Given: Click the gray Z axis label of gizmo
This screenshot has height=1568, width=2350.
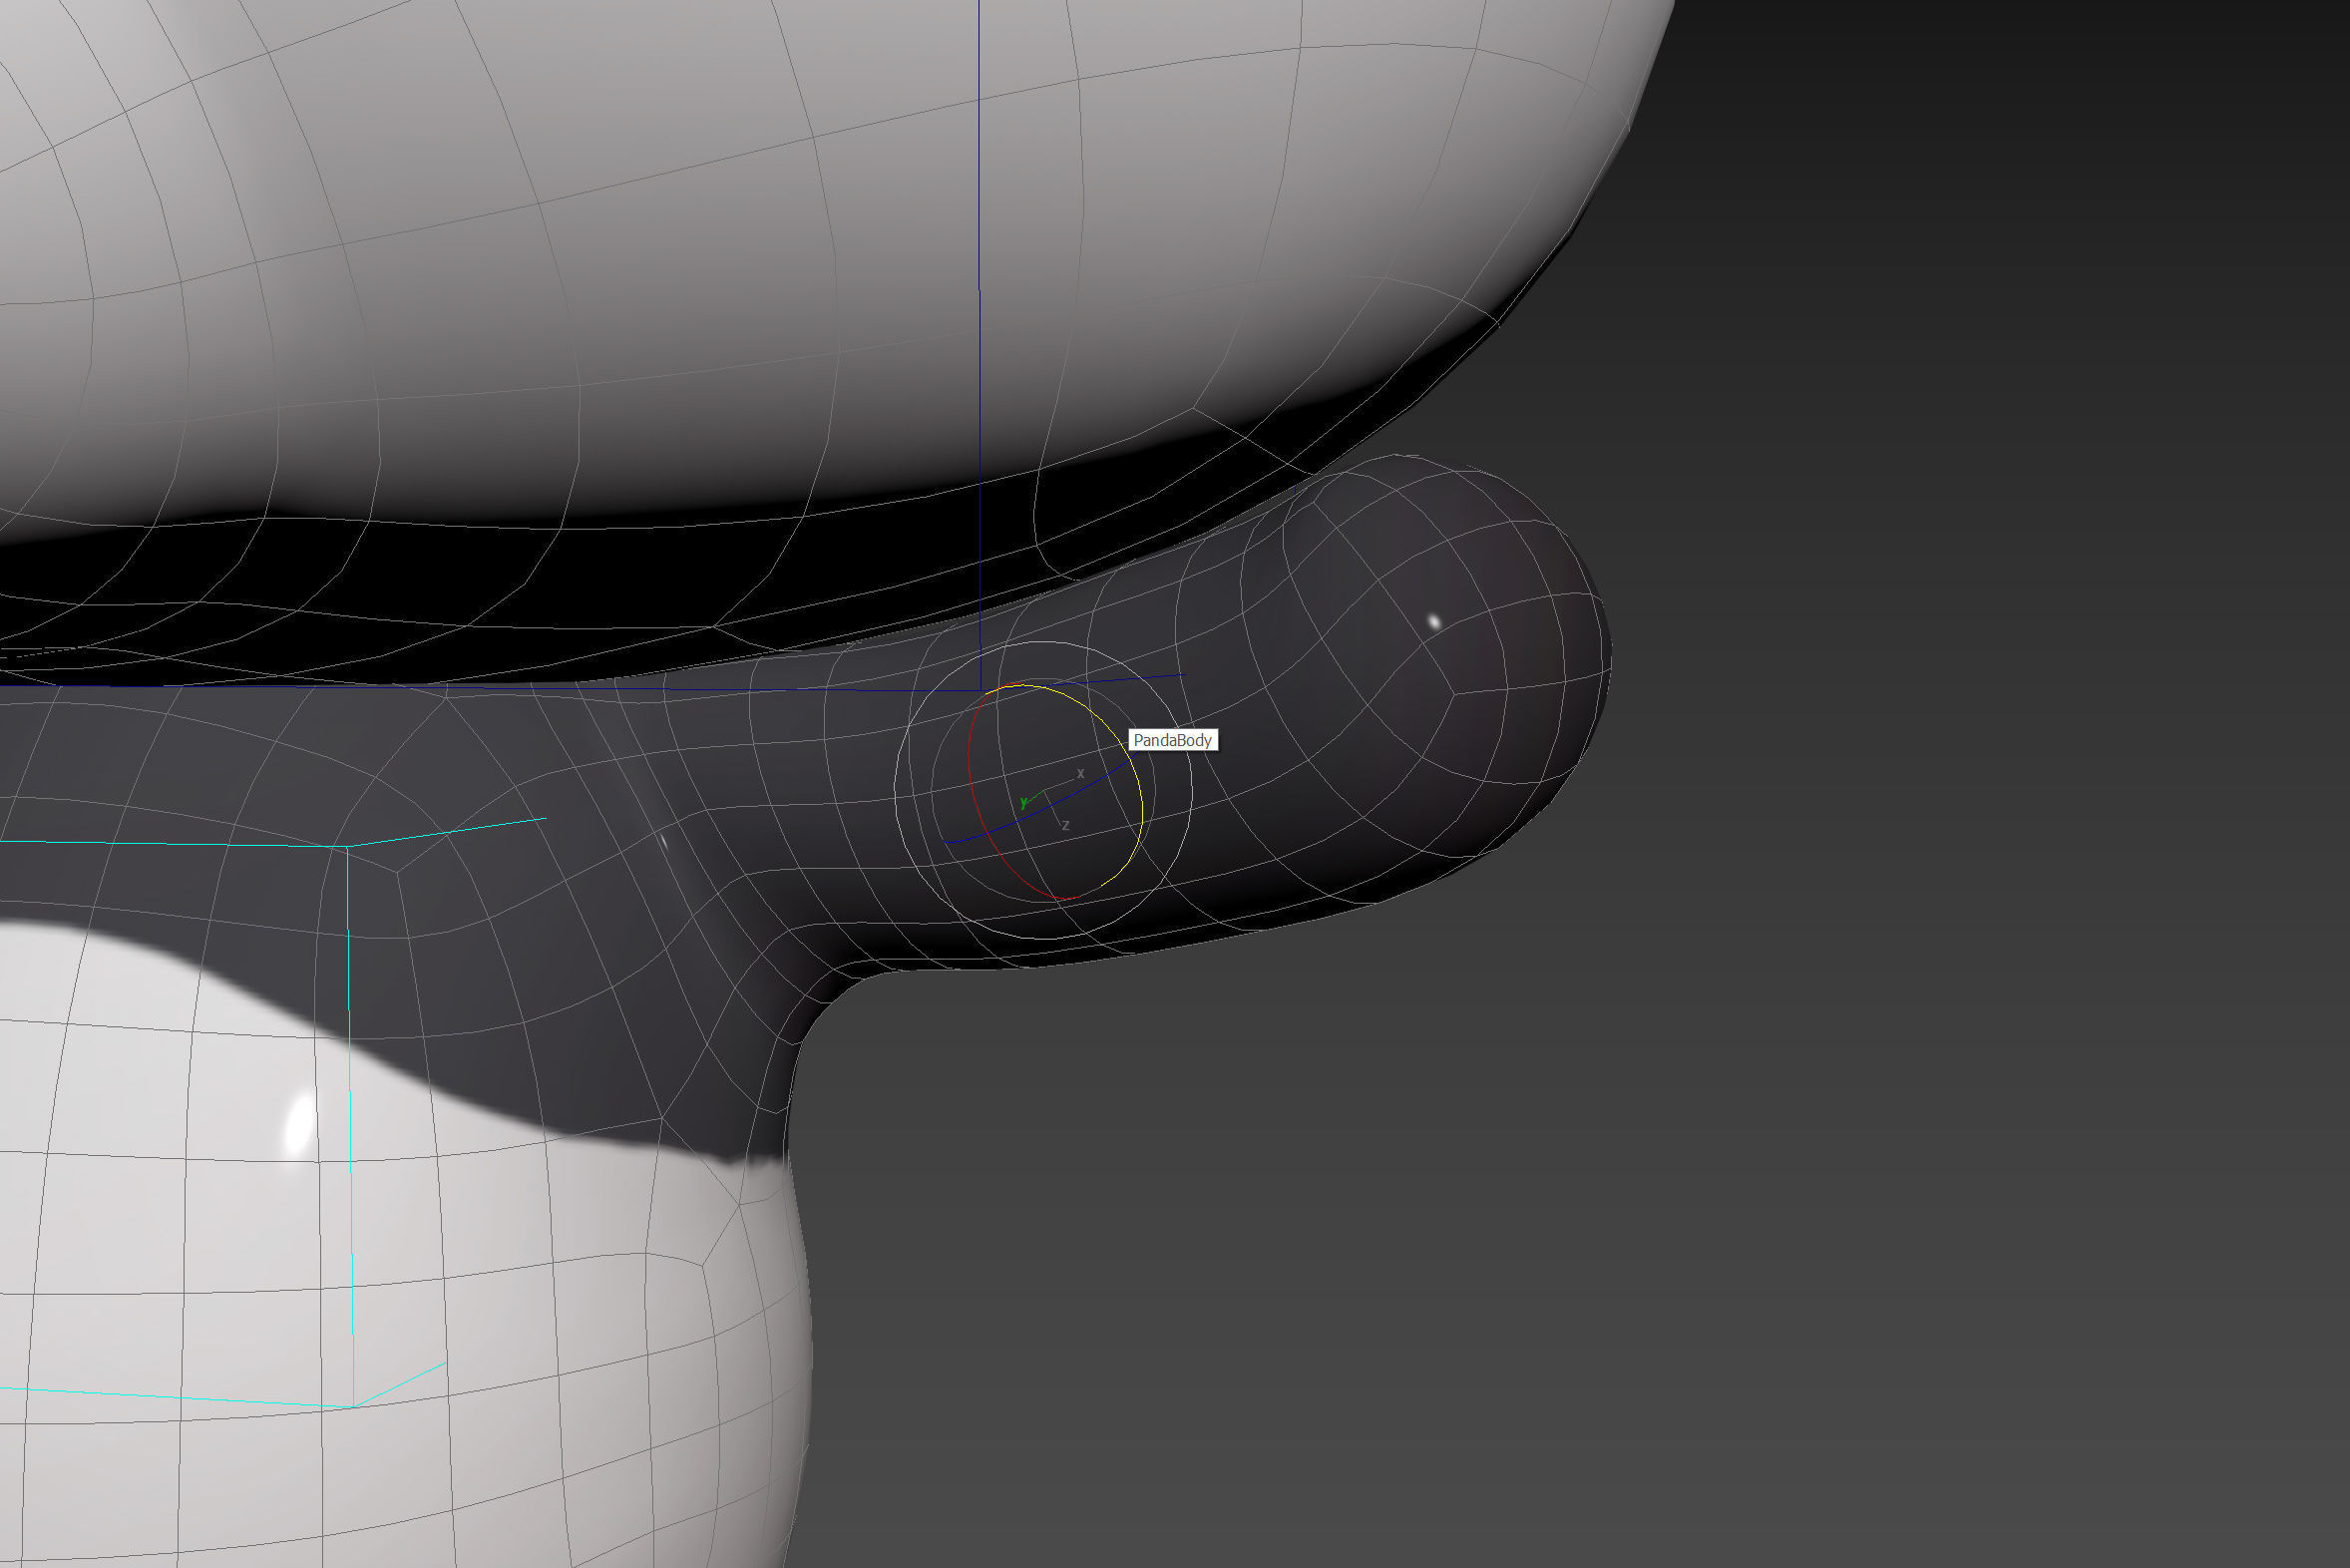Looking at the screenshot, I should [1066, 825].
